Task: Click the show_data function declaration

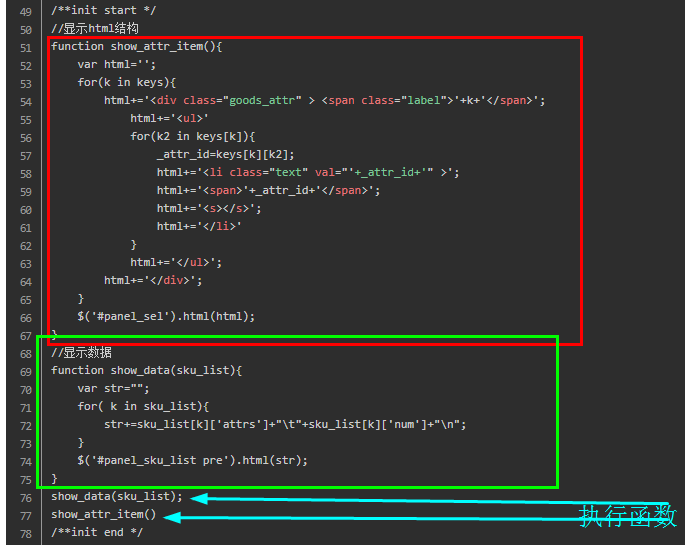Action: [x=146, y=370]
